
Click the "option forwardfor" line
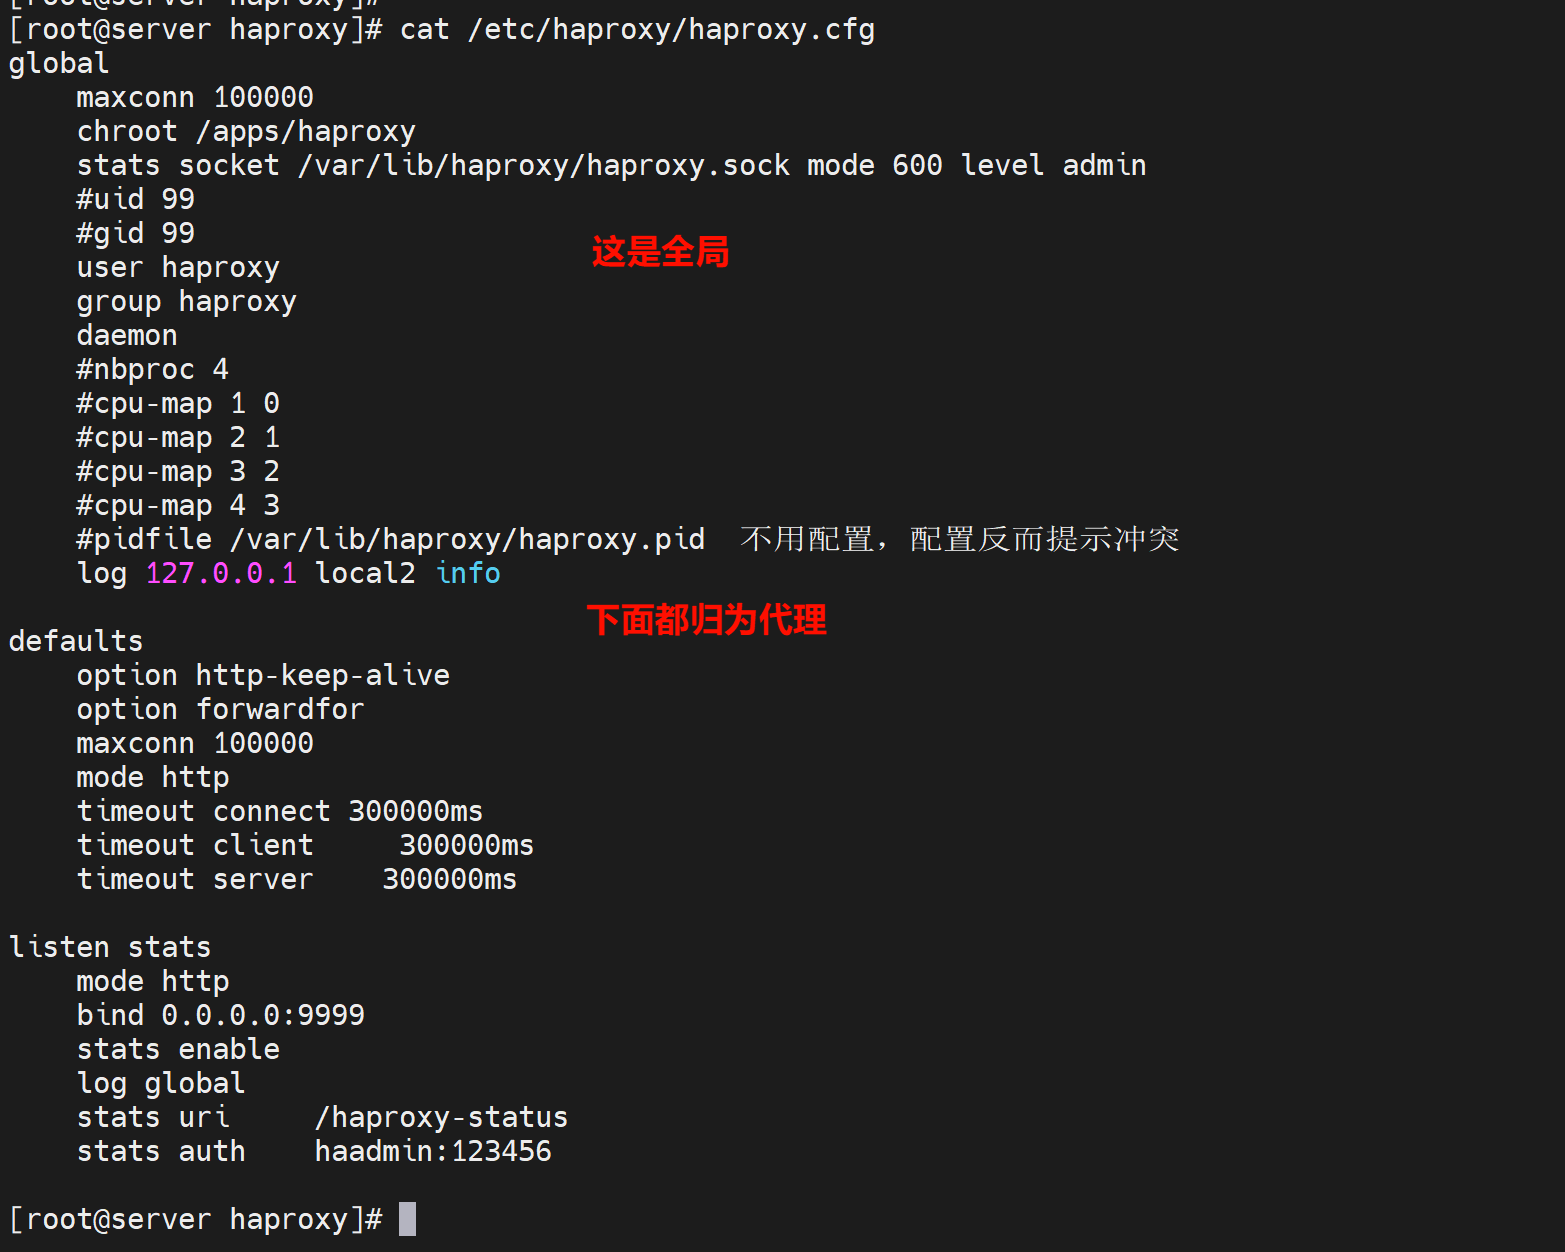tap(220, 709)
